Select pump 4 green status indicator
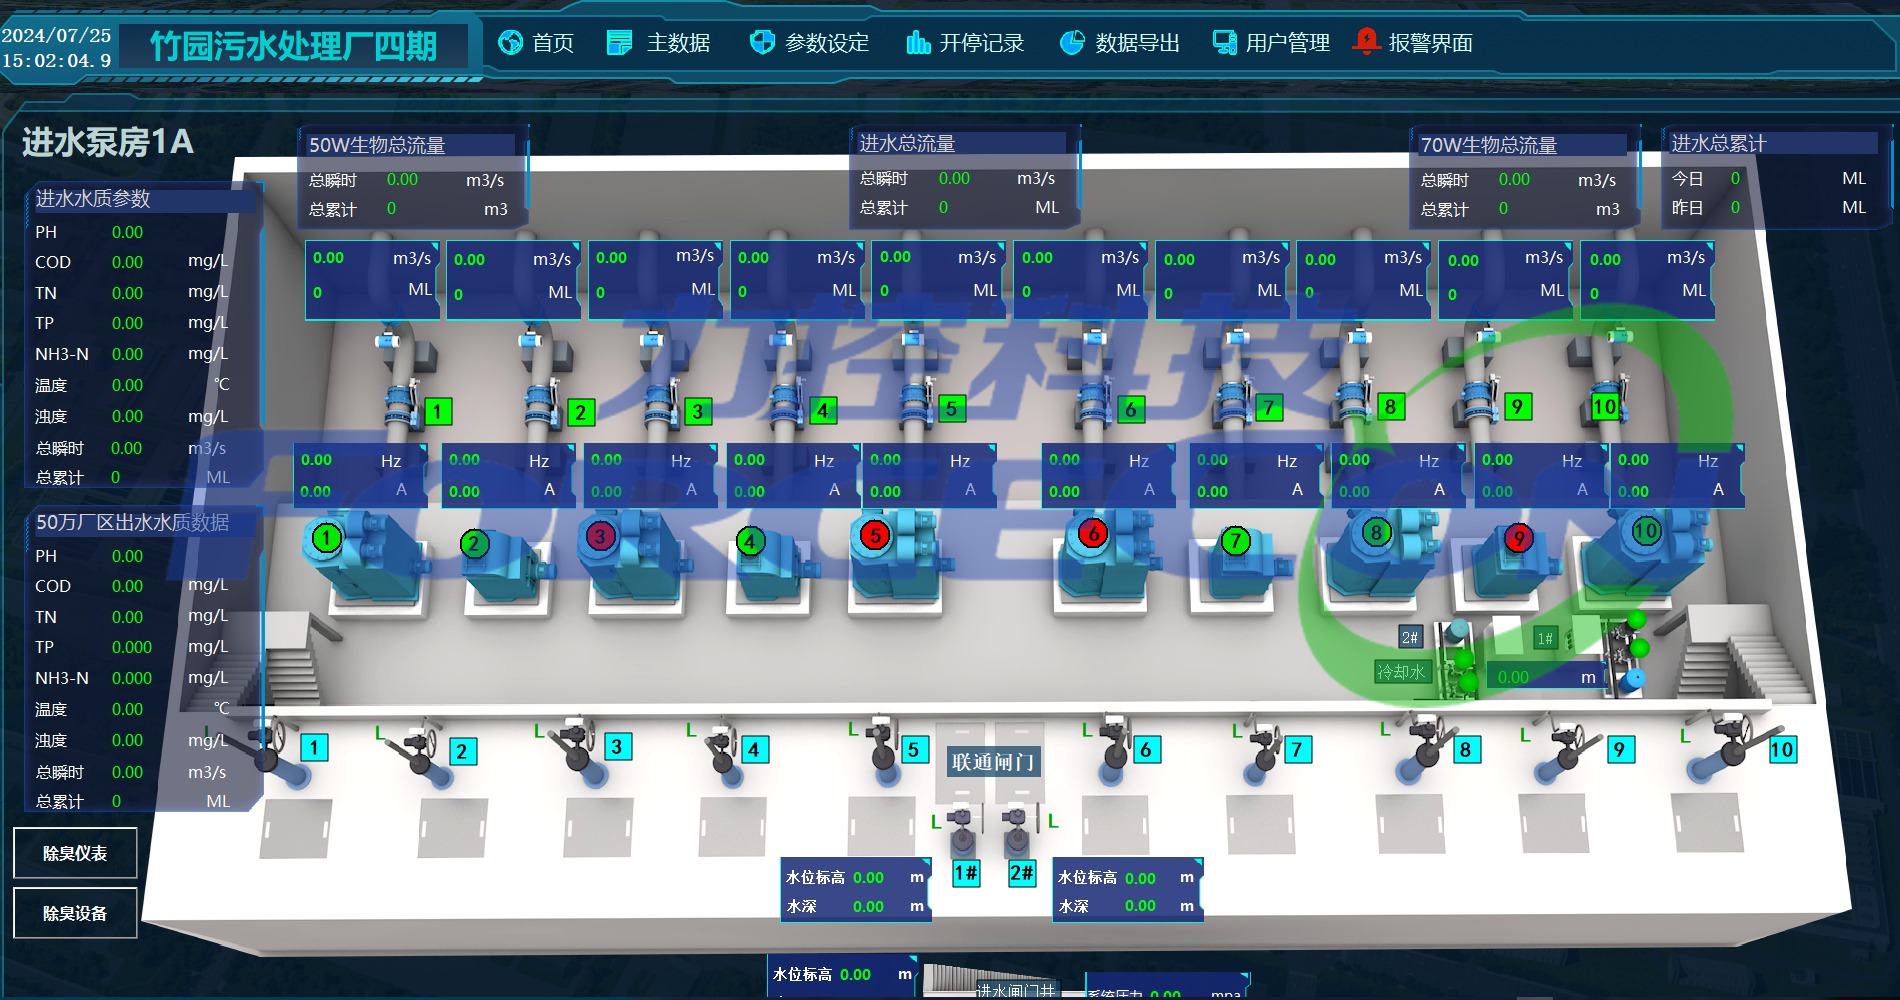1900x1000 pixels. tap(750, 542)
